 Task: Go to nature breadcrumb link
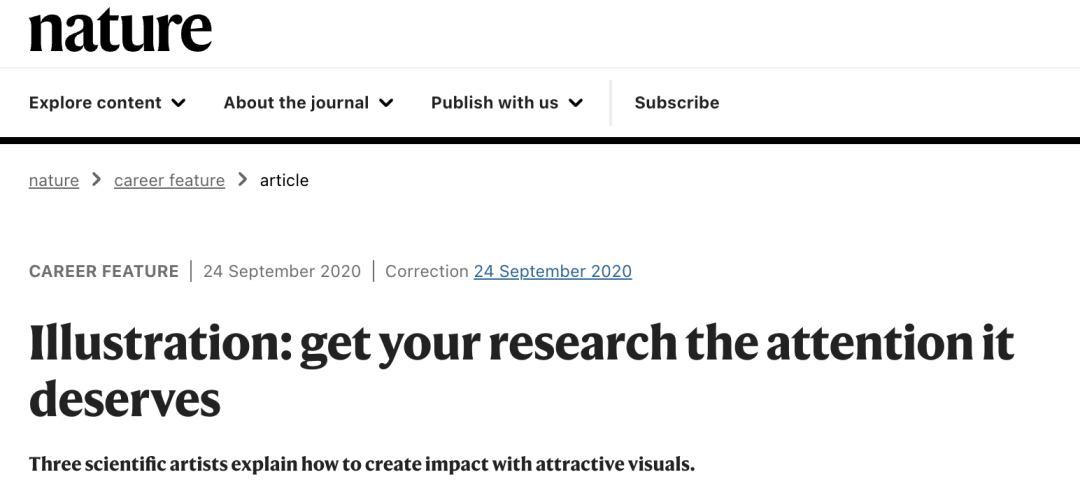[54, 180]
